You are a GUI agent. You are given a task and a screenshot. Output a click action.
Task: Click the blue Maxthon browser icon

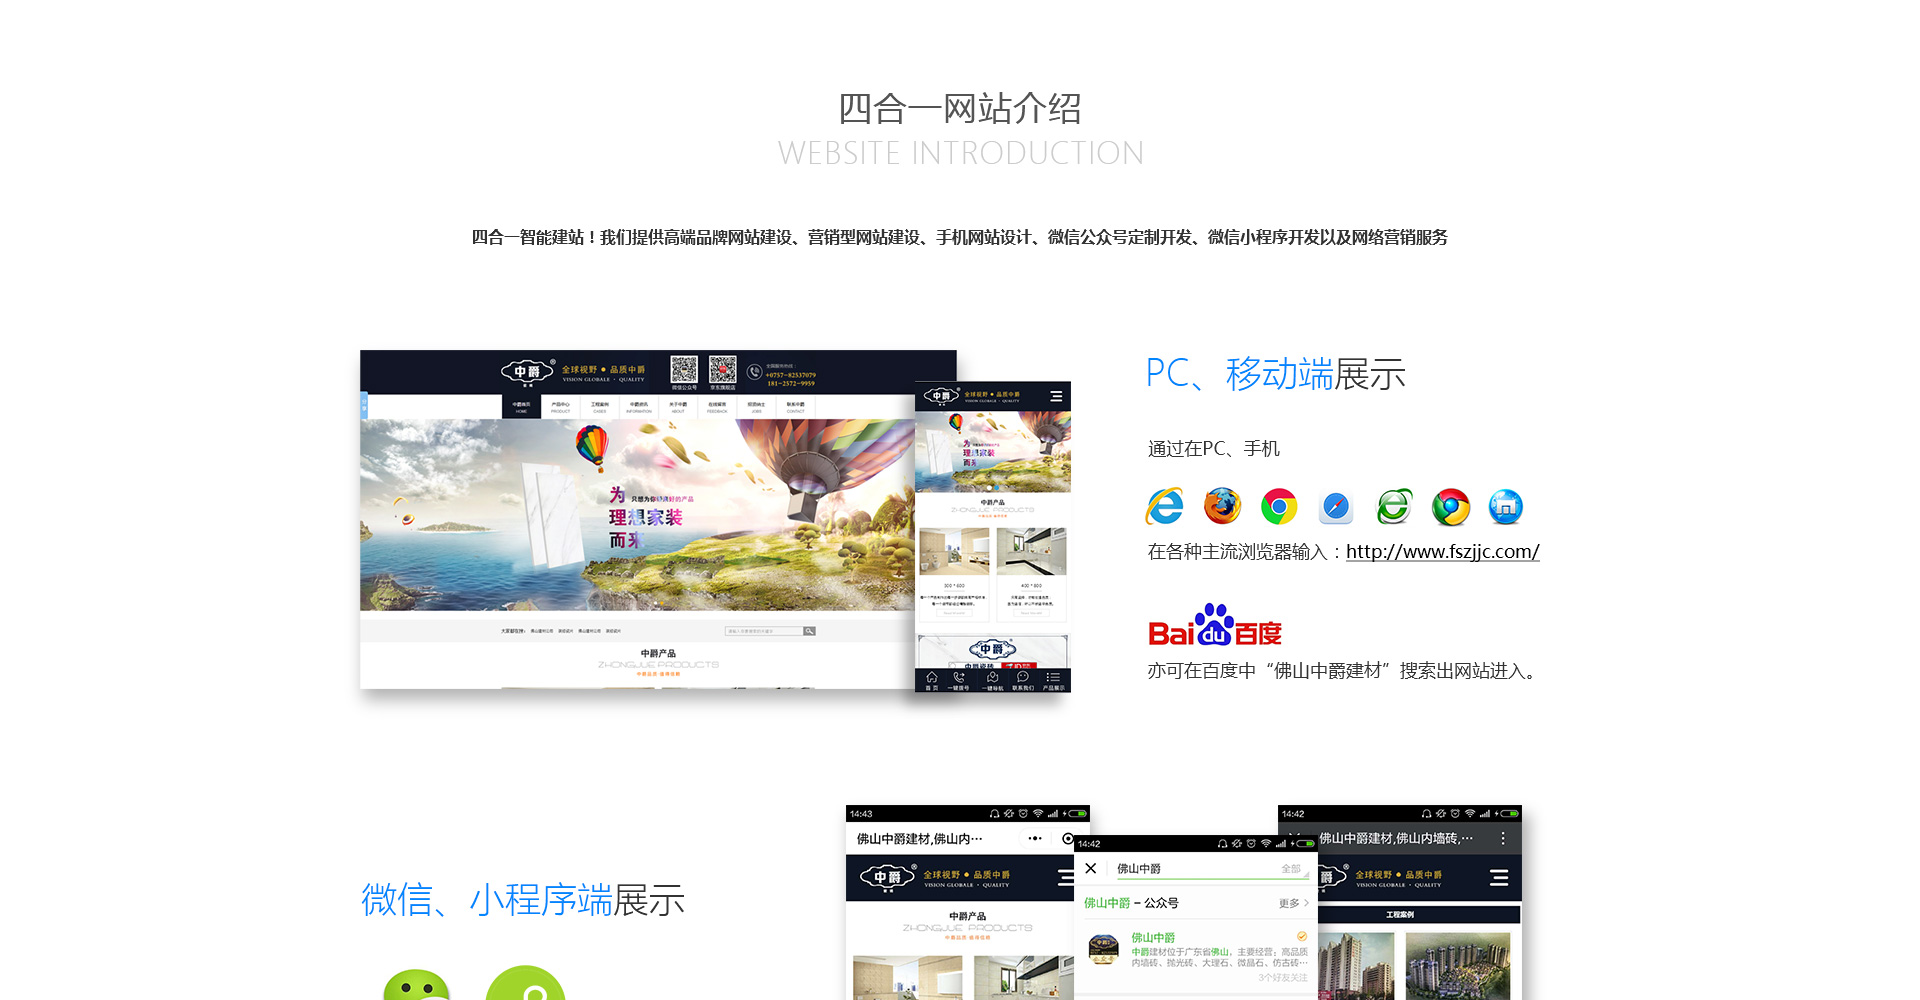coord(1506,507)
